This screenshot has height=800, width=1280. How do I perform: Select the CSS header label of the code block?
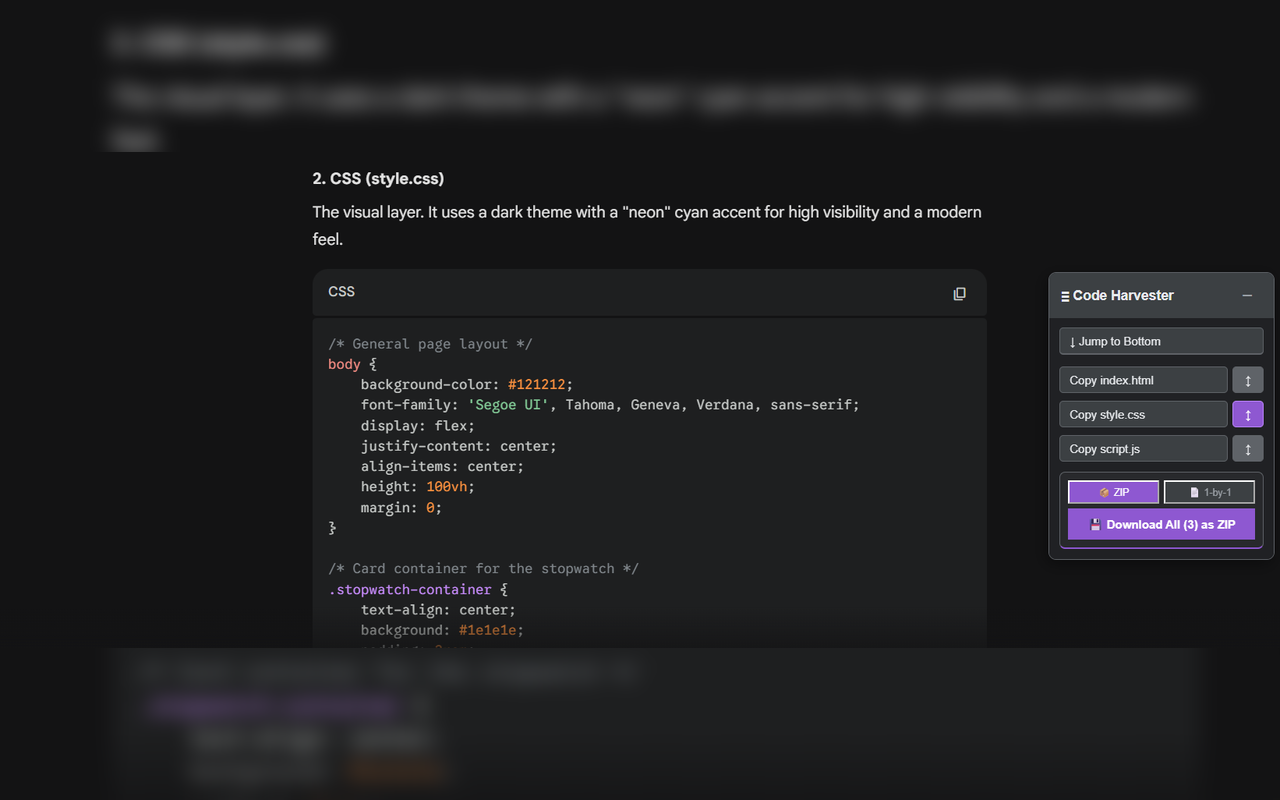coord(341,291)
